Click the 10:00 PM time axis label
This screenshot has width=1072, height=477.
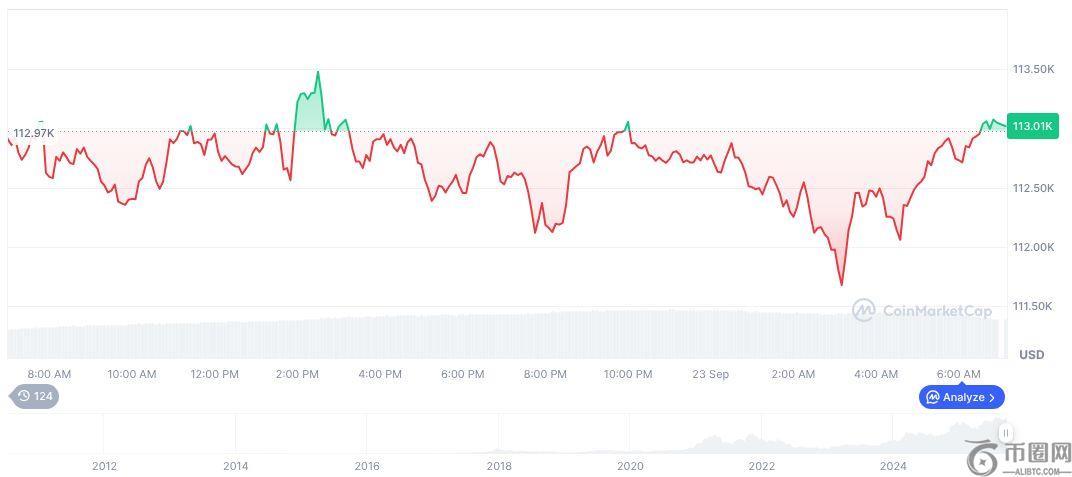pos(627,374)
